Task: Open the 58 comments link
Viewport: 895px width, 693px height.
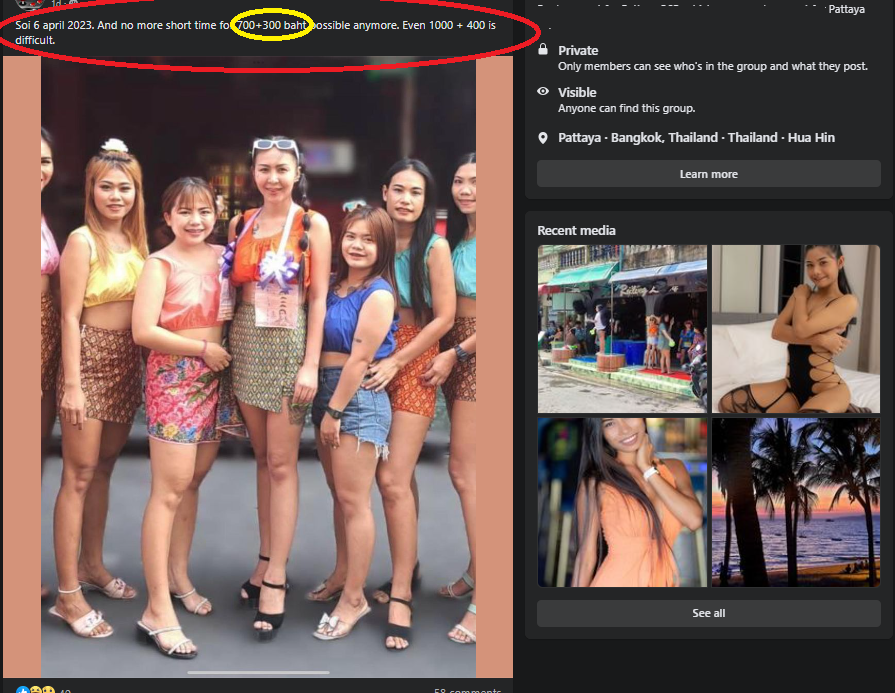Action: point(467,690)
